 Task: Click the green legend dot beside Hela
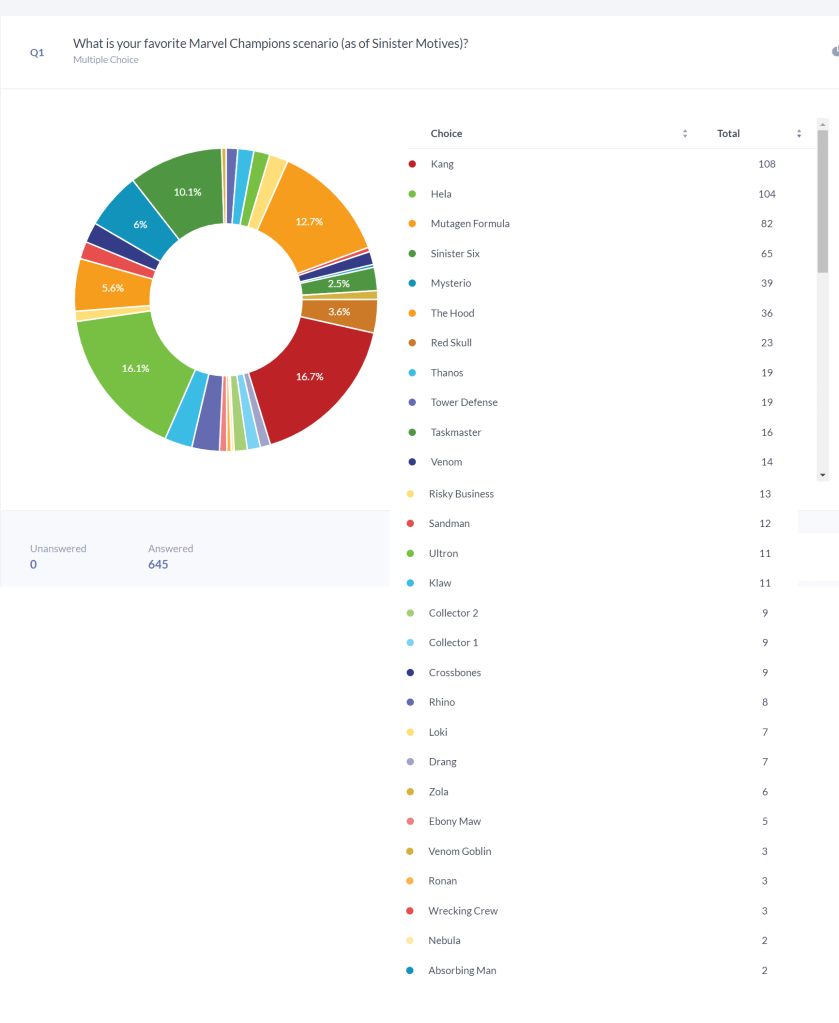pos(412,194)
